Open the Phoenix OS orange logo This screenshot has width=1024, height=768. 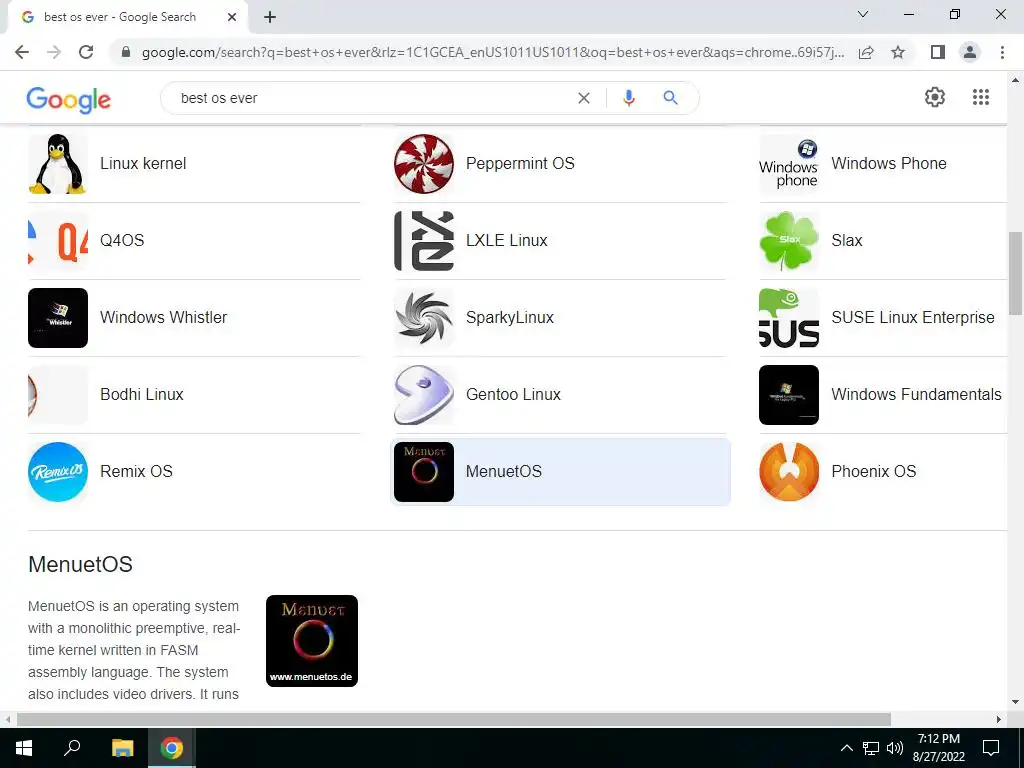(789, 472)
